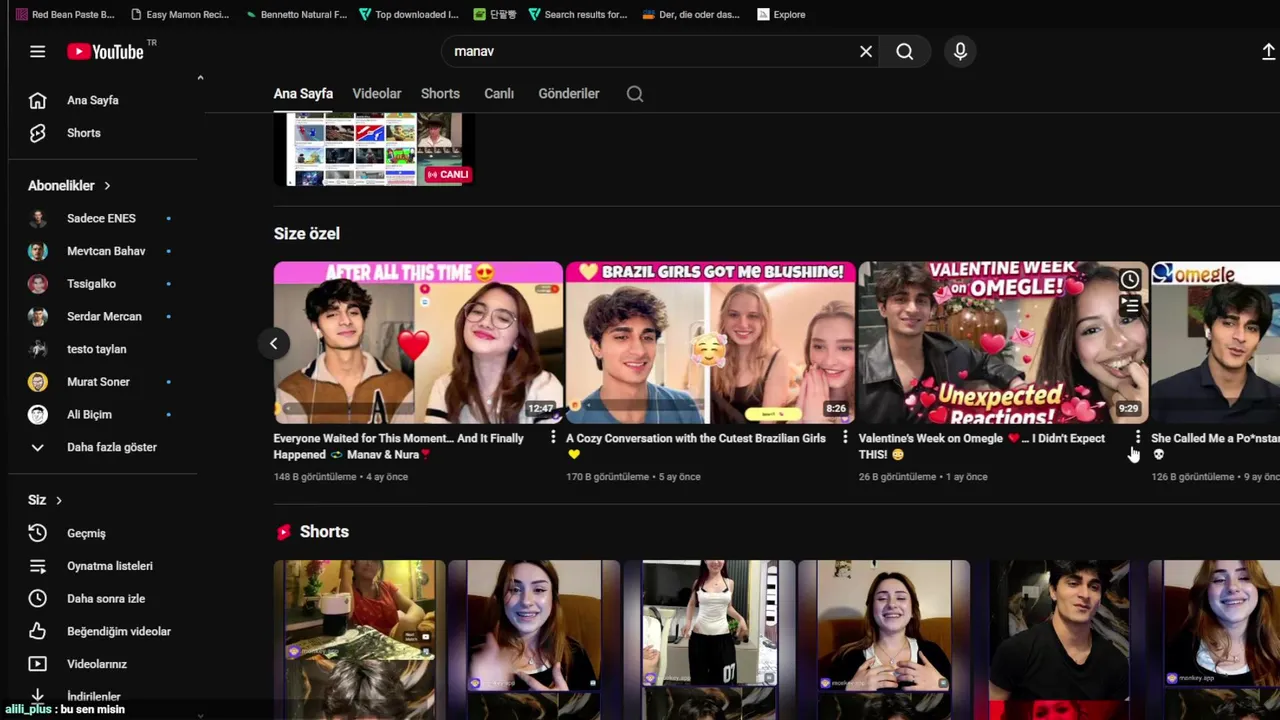
Task: Start voice search with microphone
Action: coord(960,51)
